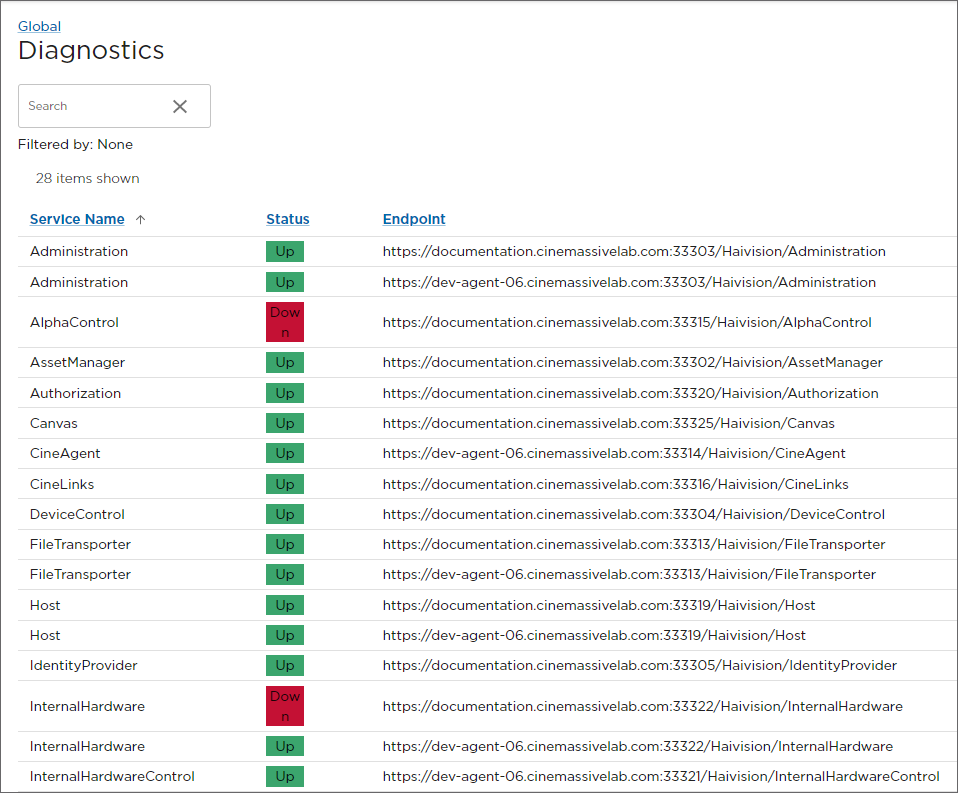Click the Filtered by: None label

pos(73,144)
